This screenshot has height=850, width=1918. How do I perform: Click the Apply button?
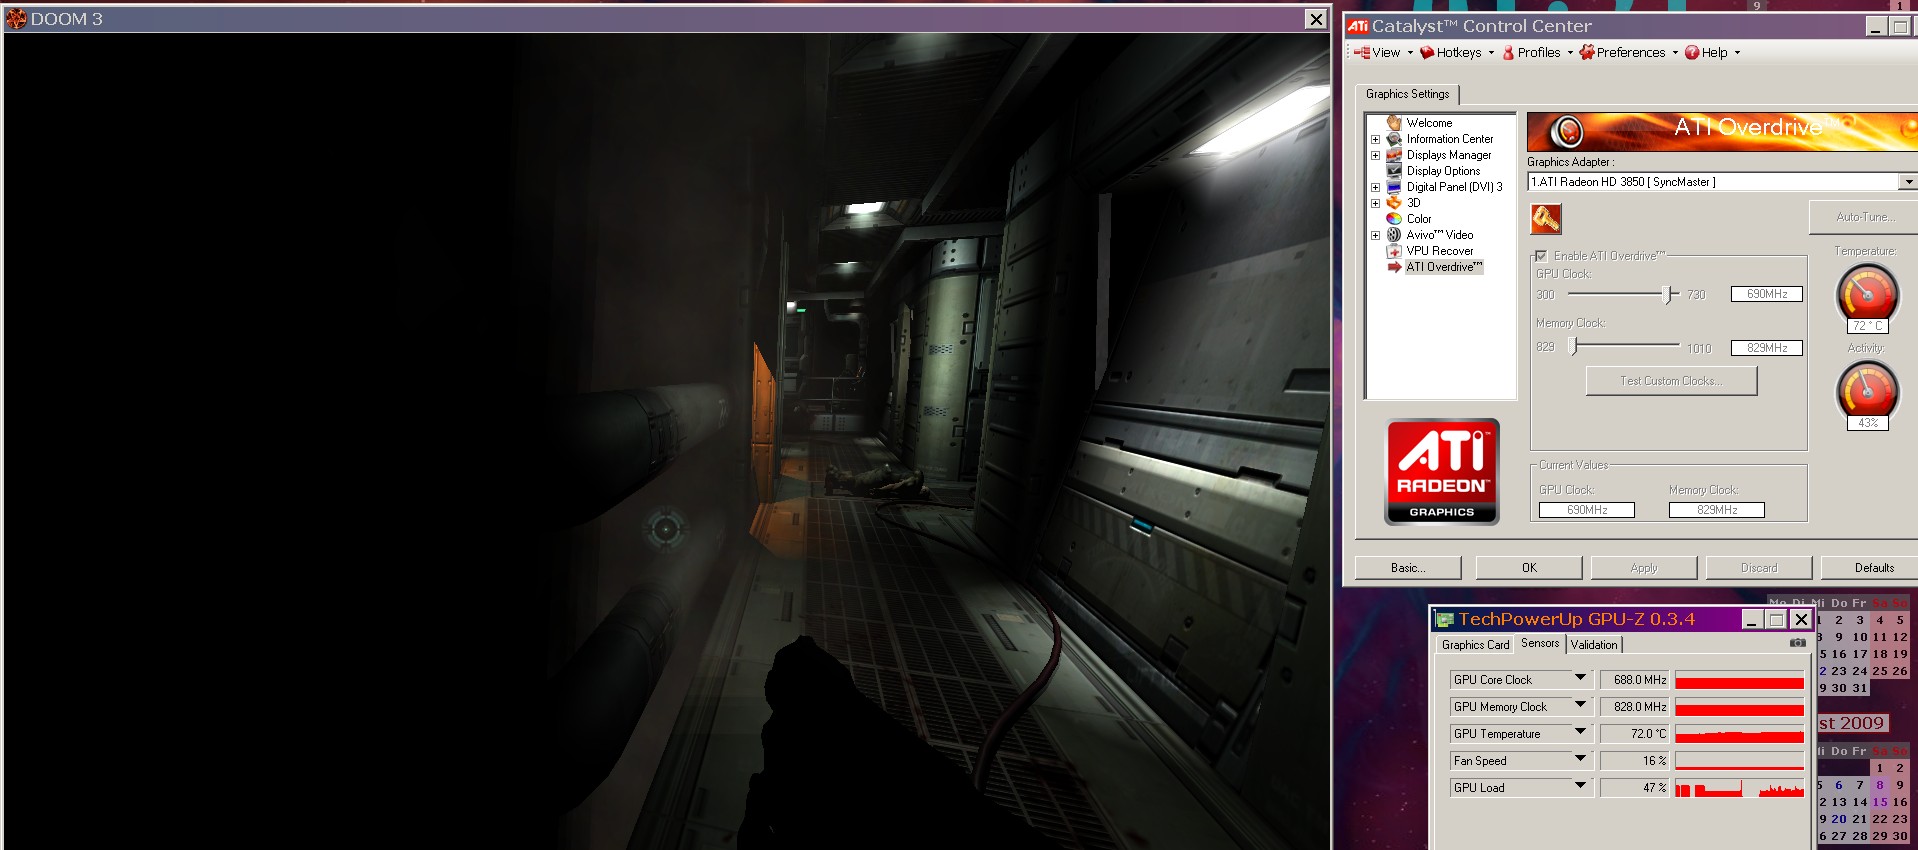(1644, 568)
